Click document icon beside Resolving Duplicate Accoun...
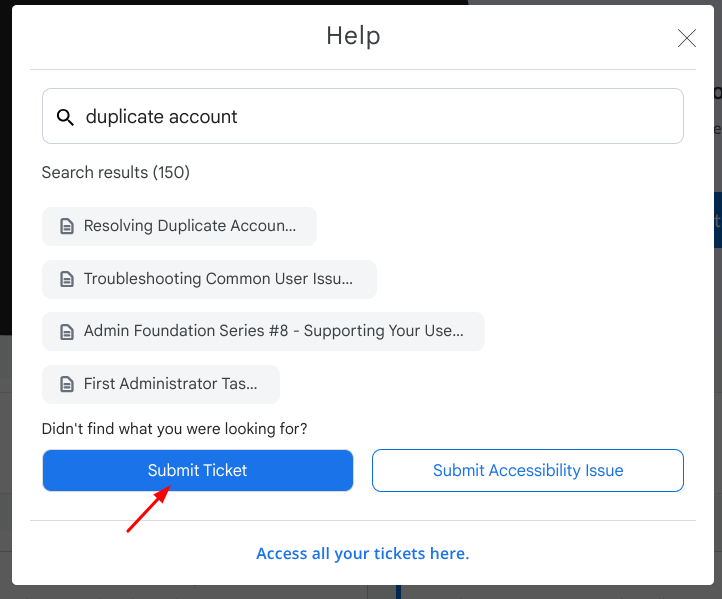This screenshot has height=599, width=722. pos(67,227)
